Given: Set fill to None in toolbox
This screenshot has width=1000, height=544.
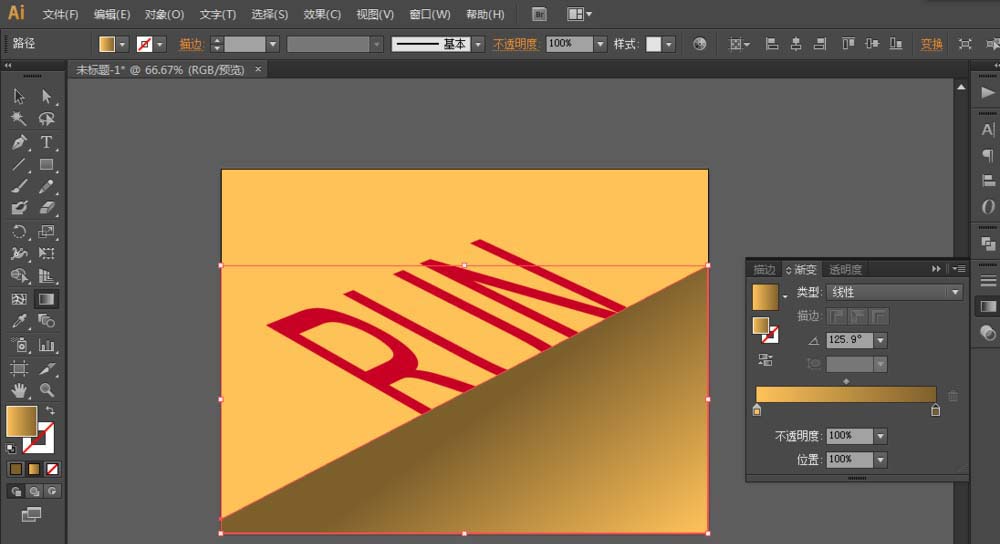Looking at the screenshot, I should tap(53, 469).
